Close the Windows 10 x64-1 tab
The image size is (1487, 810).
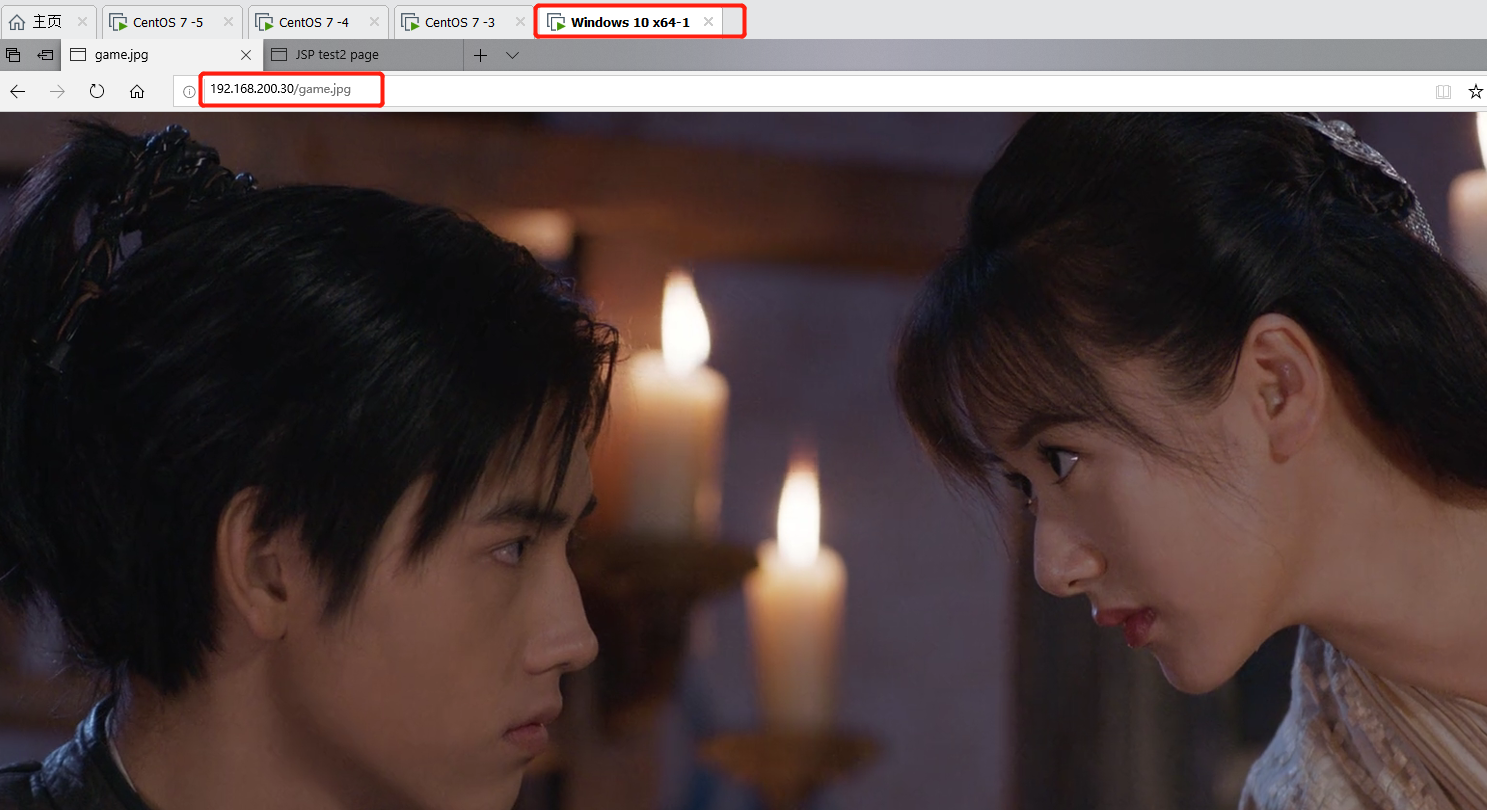(x=709, y=22)
